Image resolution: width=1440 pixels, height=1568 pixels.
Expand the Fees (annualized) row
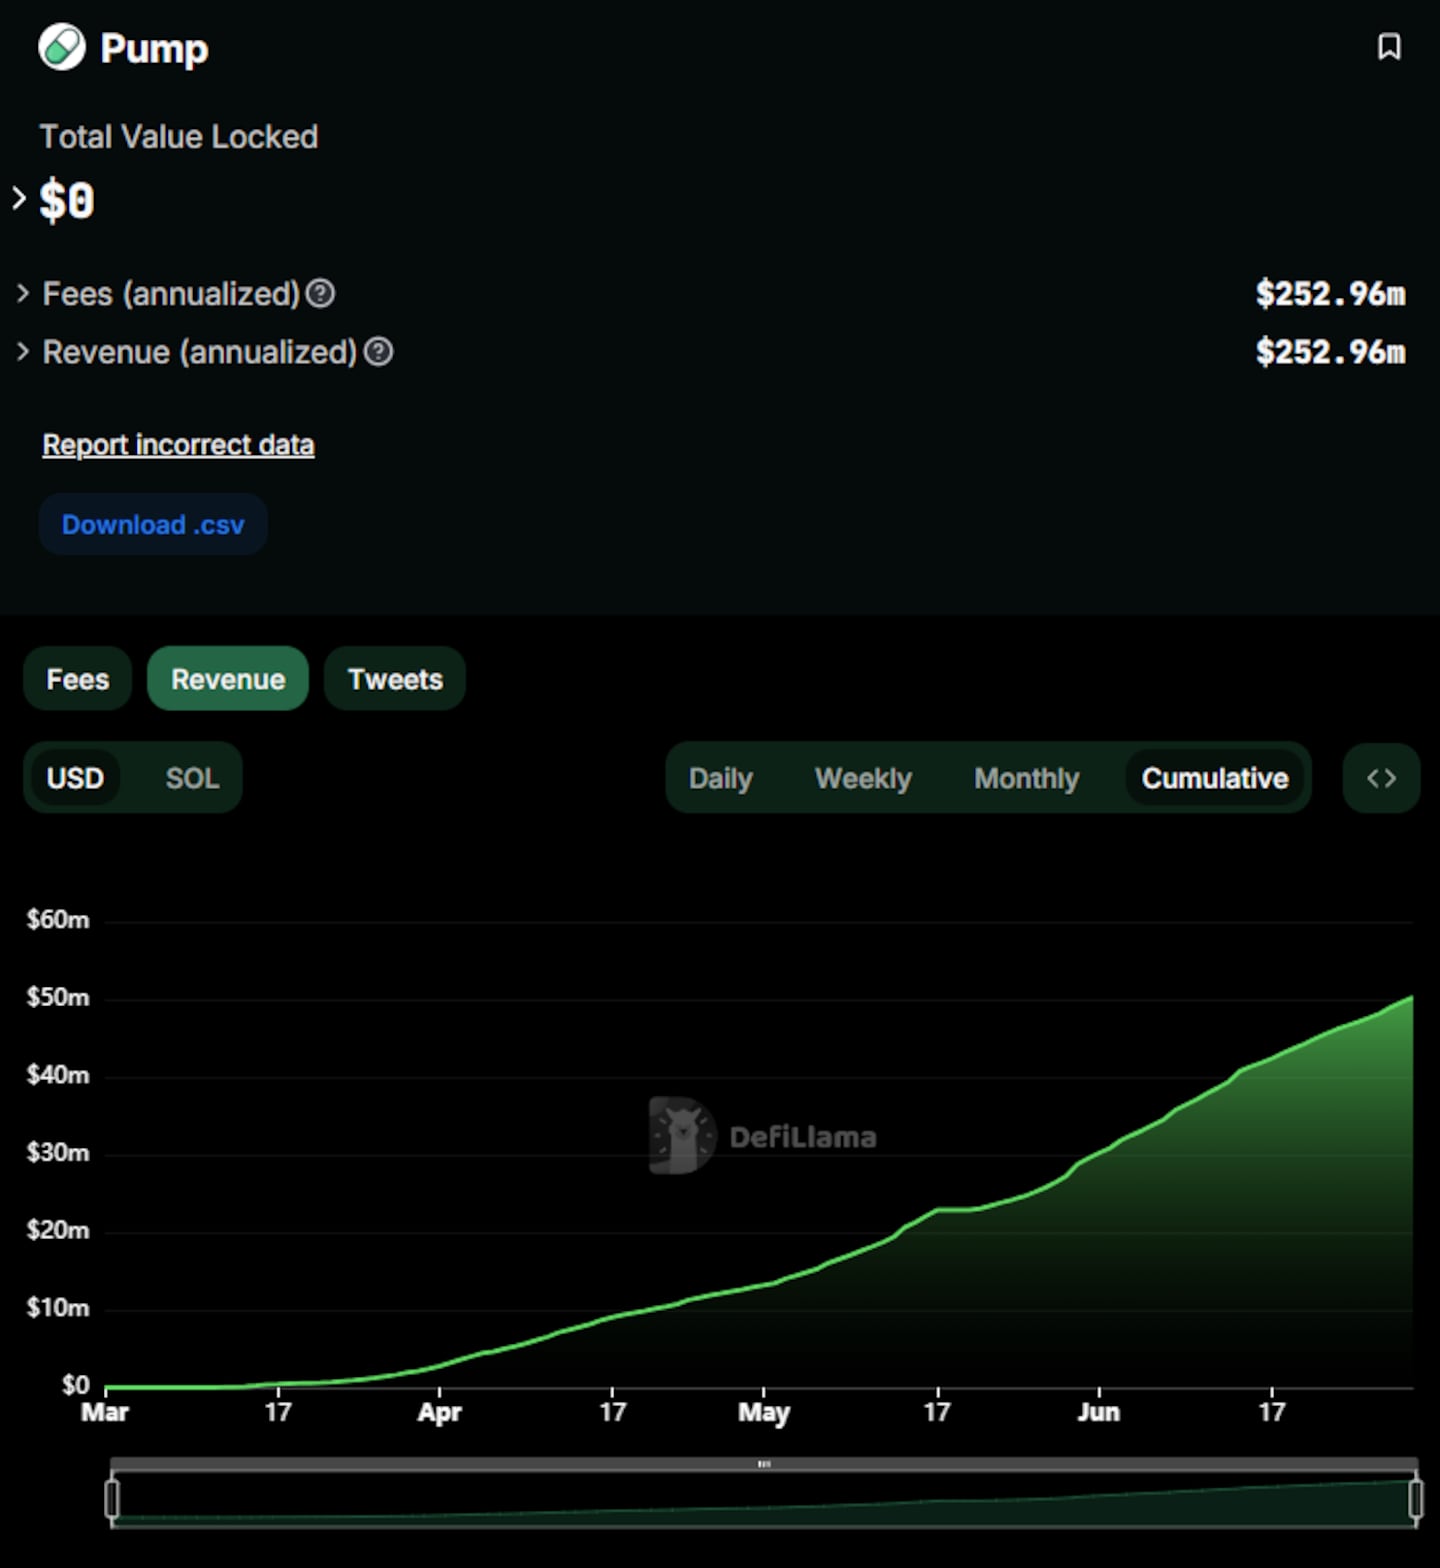[x=23, y=294]
